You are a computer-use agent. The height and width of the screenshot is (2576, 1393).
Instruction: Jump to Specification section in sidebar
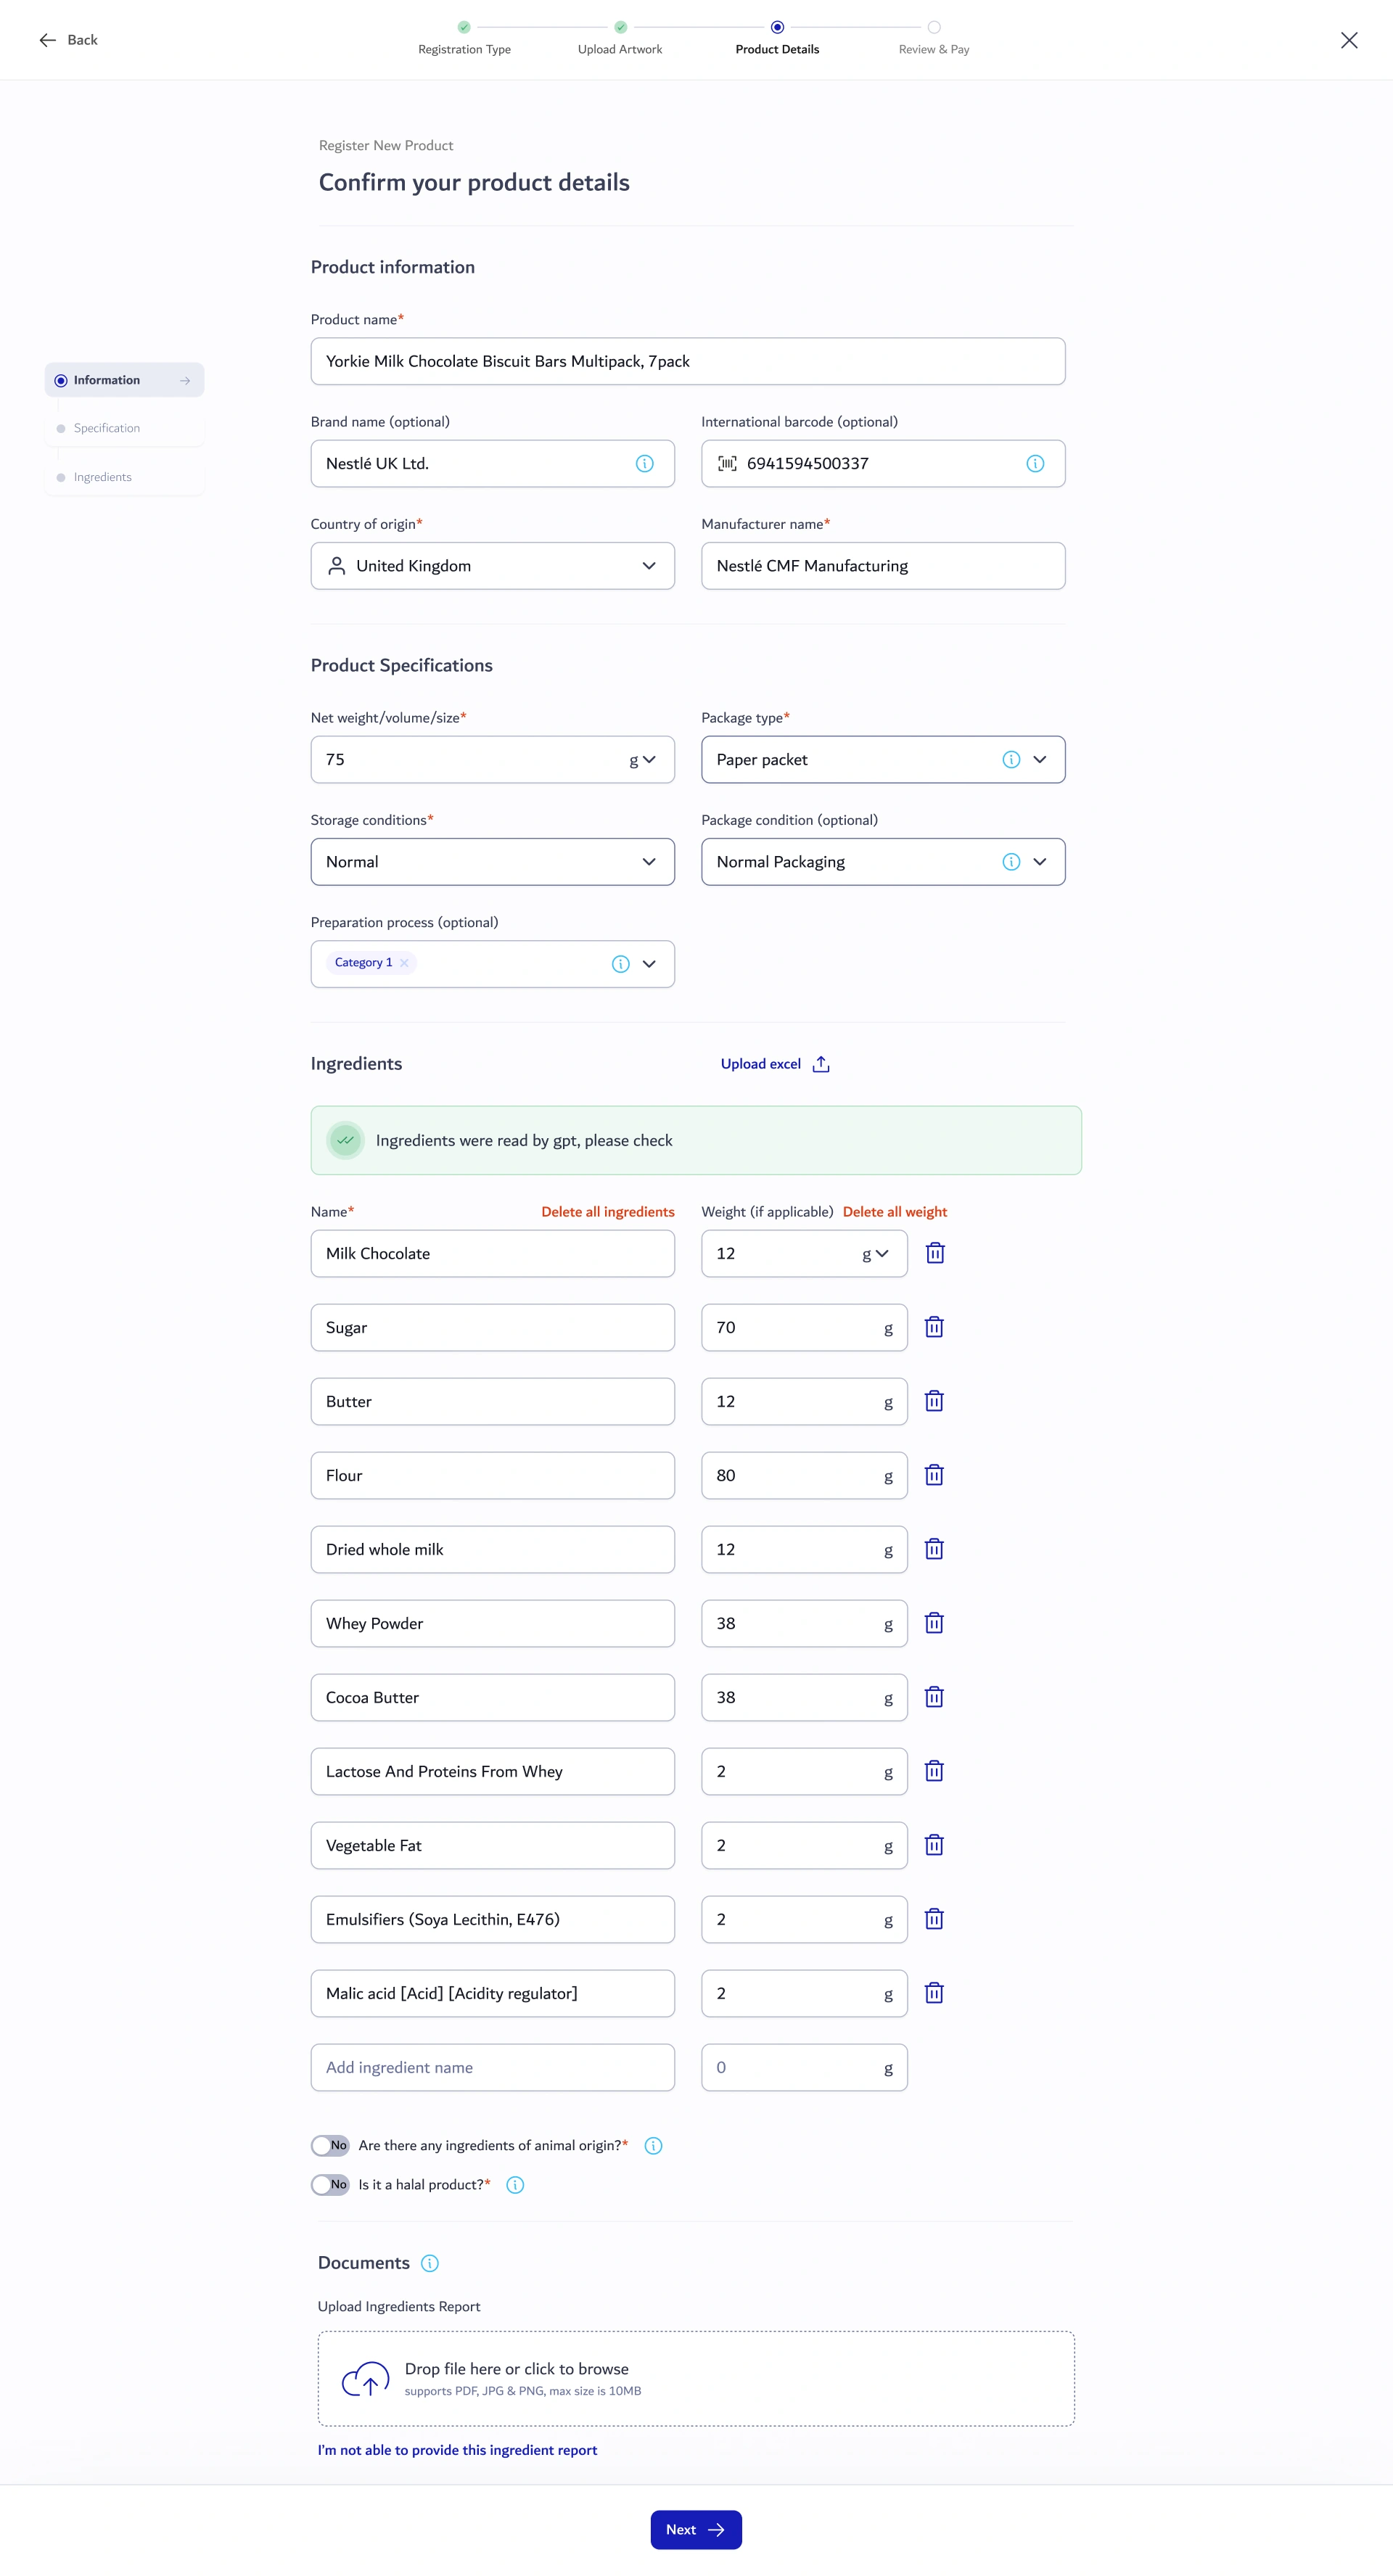(125, 429)
